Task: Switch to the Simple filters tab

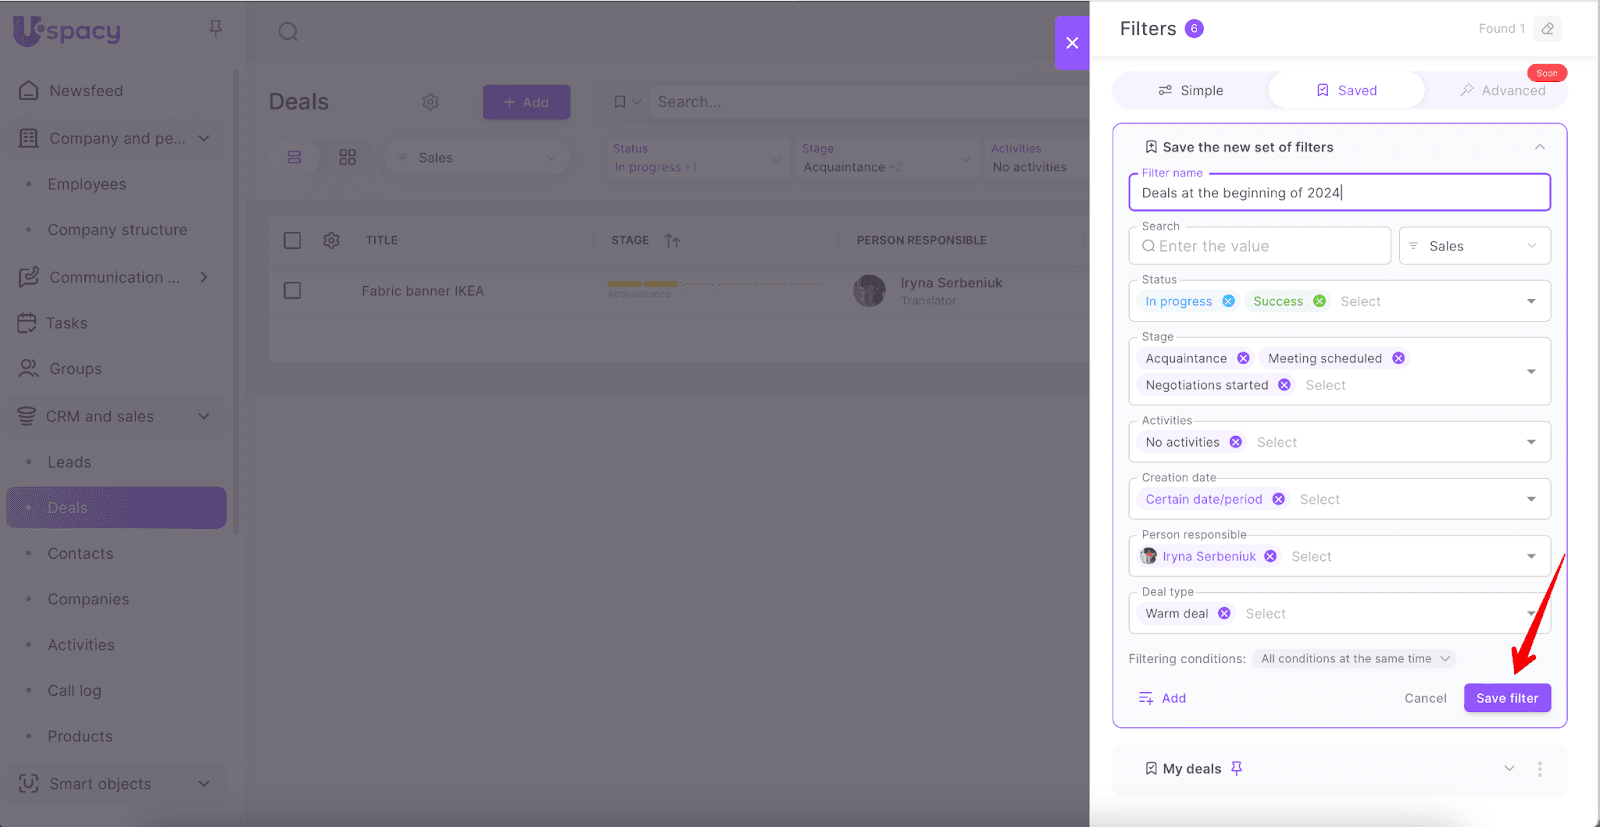Action: [x=1190, y=90]
